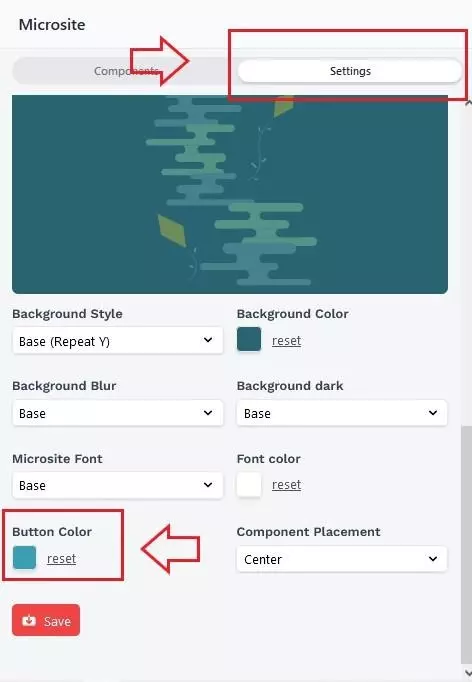The image size is (472, 682).
Task: Open the Background Blur dropdown
Action: (x=117, y=413)
